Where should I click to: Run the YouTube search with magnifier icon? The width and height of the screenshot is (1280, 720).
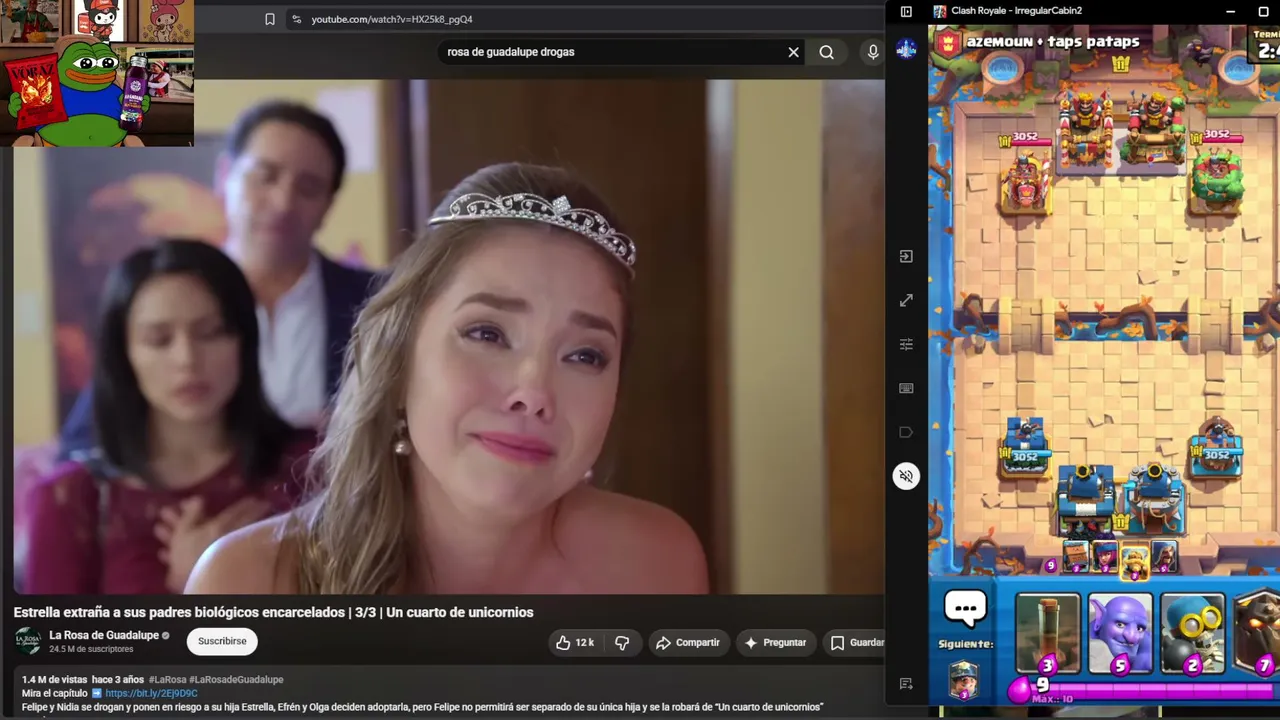pyautogui.click(x=826, y=52)
